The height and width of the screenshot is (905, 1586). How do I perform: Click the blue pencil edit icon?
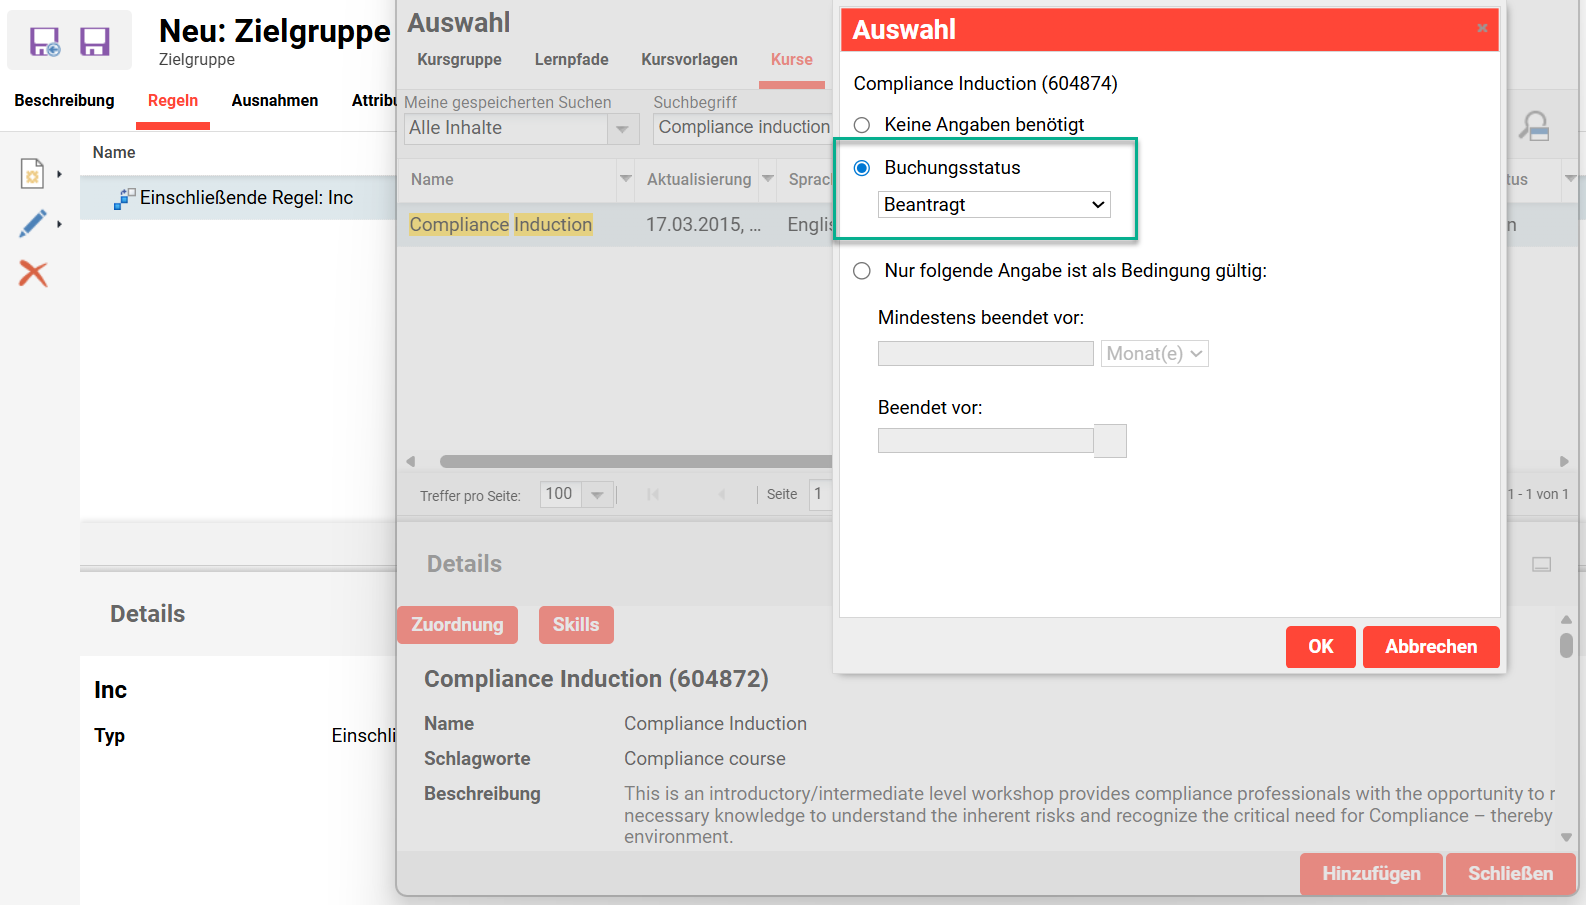pos(32,223)
